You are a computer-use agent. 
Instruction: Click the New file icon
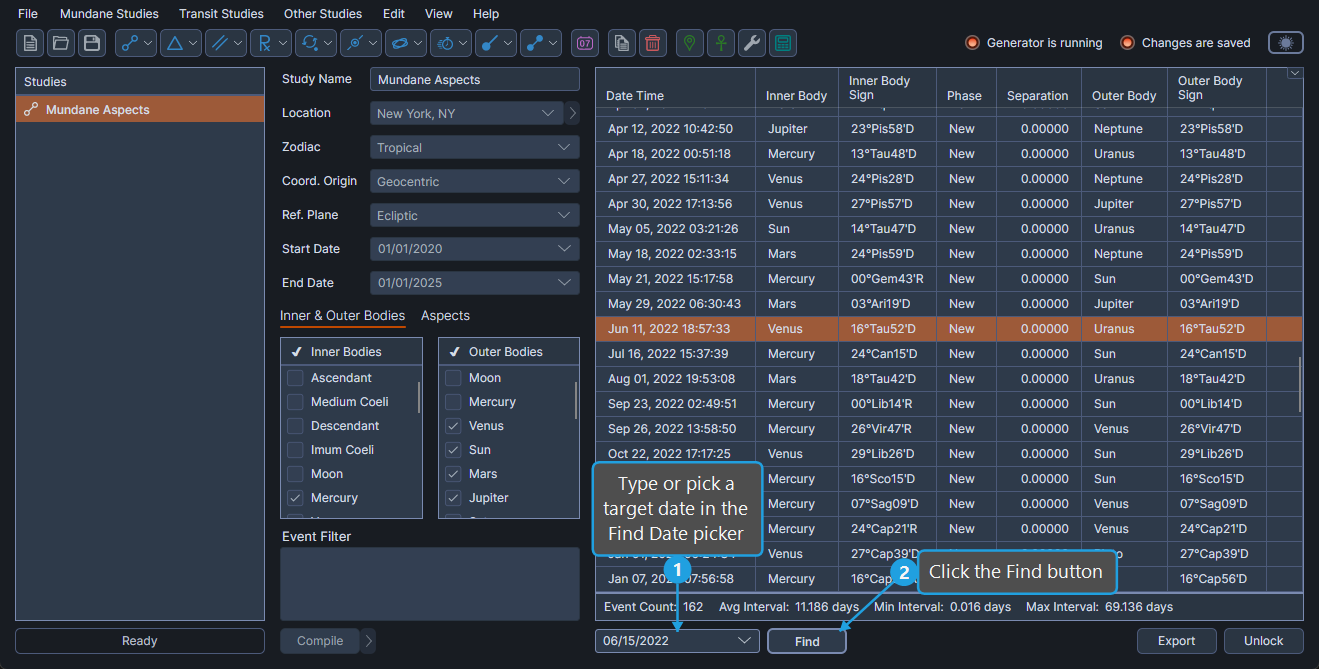tap(30, 43)
